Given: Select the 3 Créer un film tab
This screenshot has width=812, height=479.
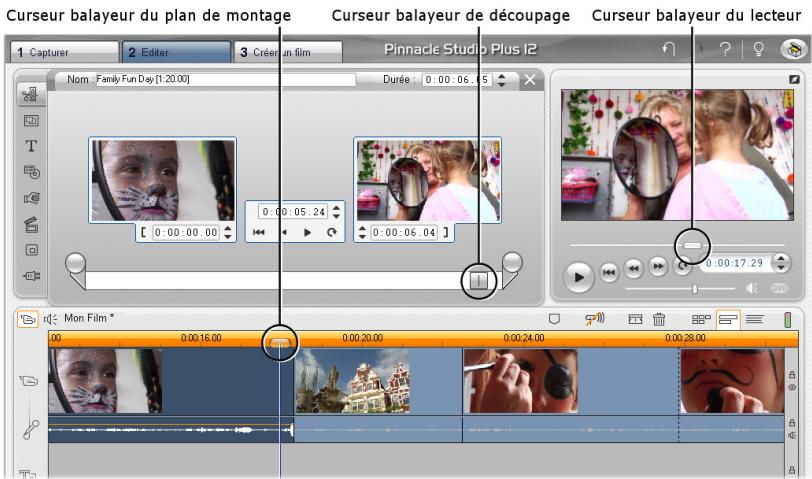Looking at the screenshot, I should (x=288, y=52).
